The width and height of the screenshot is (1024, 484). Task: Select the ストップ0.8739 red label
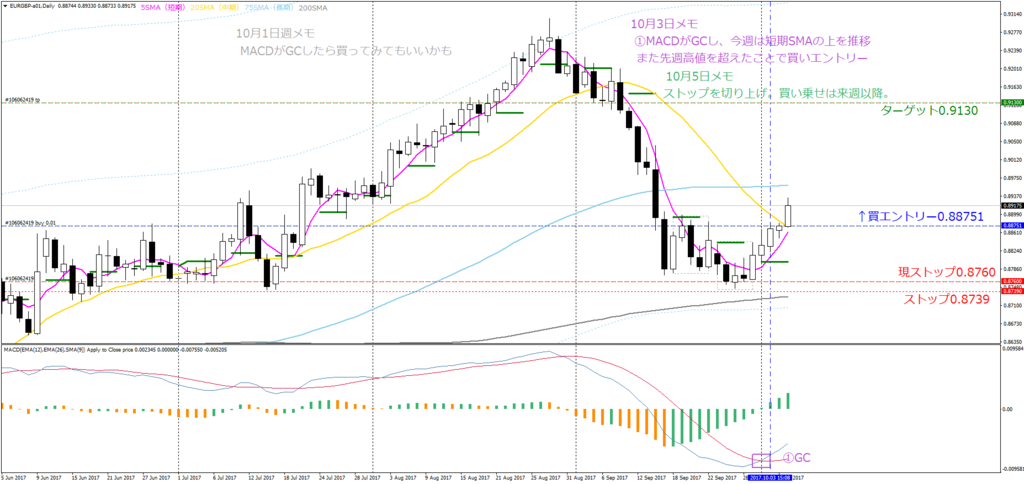coord(945,298)
